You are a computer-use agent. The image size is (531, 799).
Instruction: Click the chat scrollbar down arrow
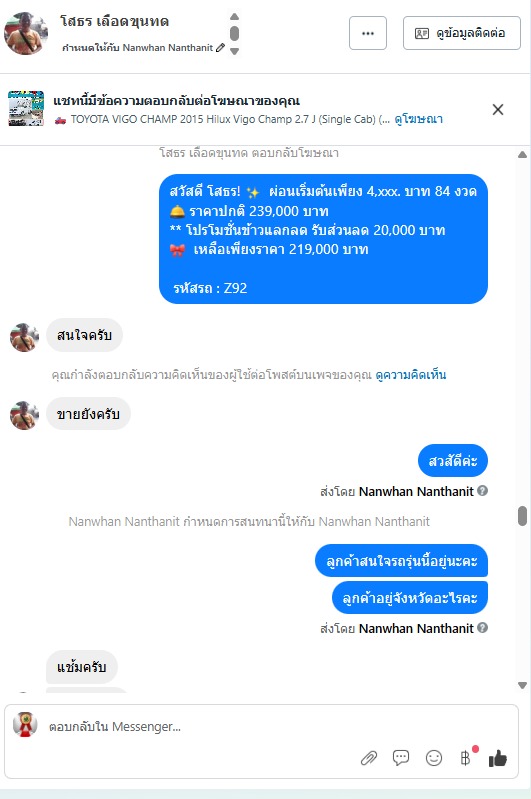[x=522, y=685]
